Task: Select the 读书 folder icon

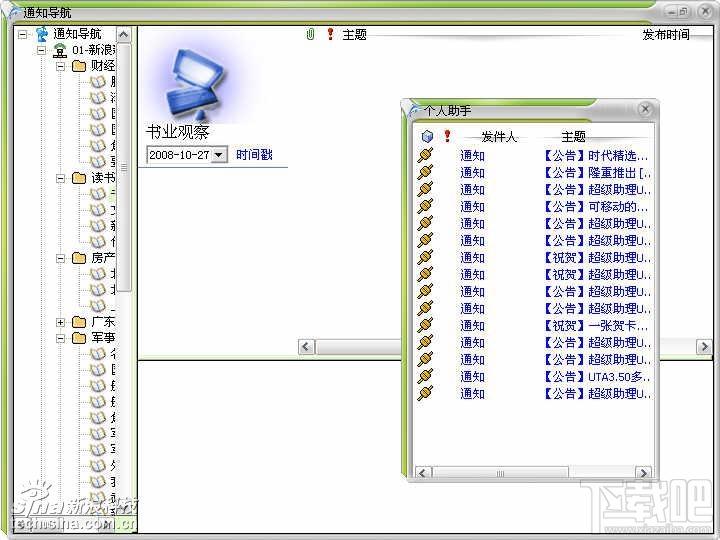Action: coord(79,178)
